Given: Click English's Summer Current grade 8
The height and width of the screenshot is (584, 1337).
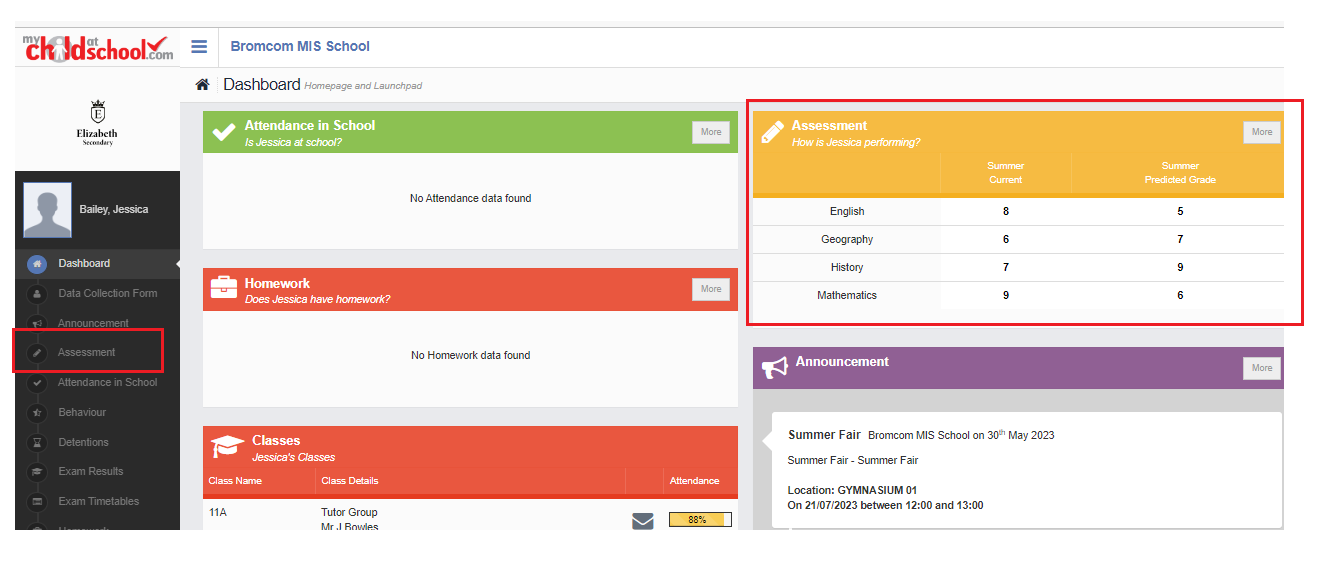Looking at the screenshot, I should click(1006, 212).
